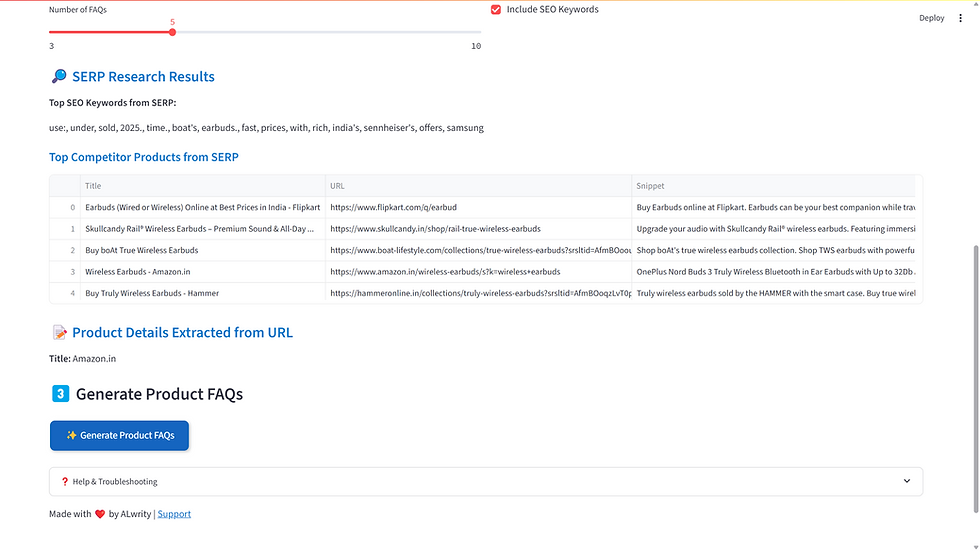Screen dimensions: 980x551
Task: Click the Top SEO Keywords from SERP label
Action: pyautogui.click(x=112, y=102)
